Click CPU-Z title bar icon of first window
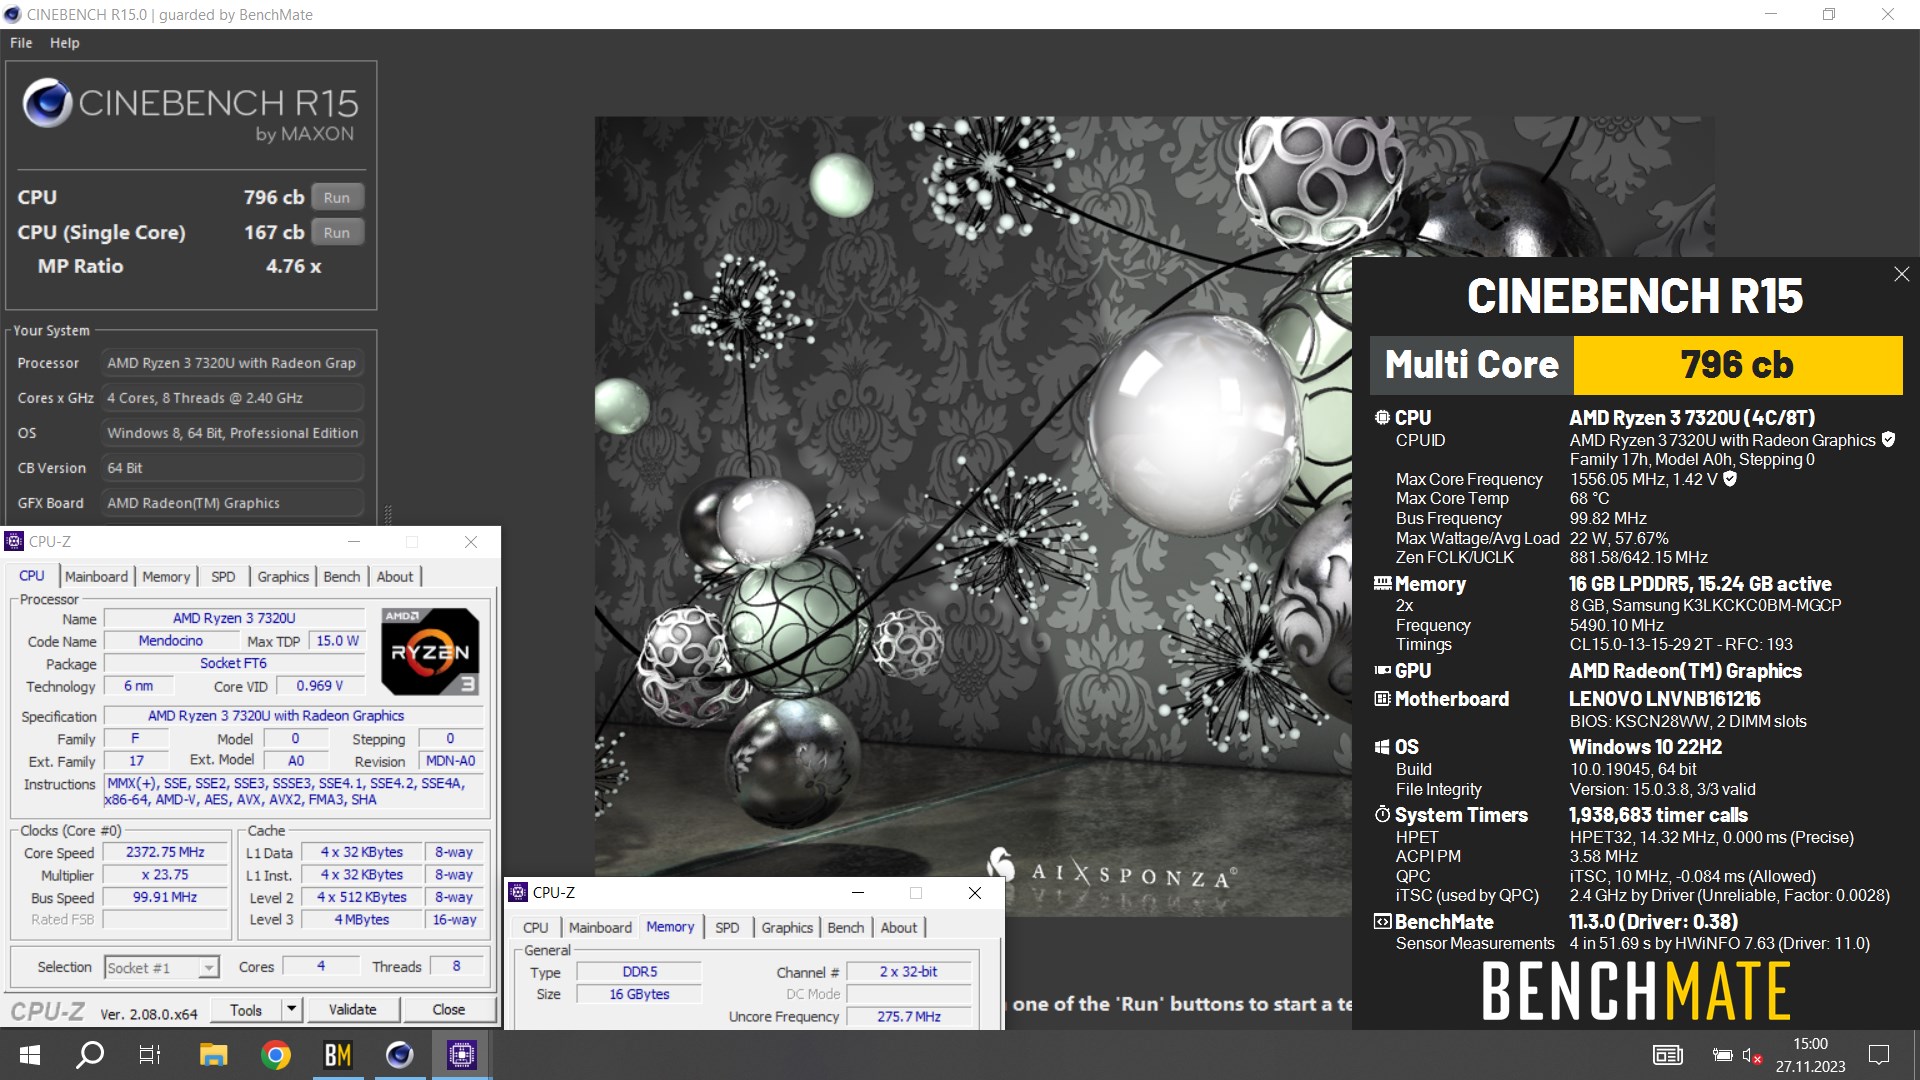Screen dimensions: 1920x1080 pyautogui.click(x=14, y=541)
